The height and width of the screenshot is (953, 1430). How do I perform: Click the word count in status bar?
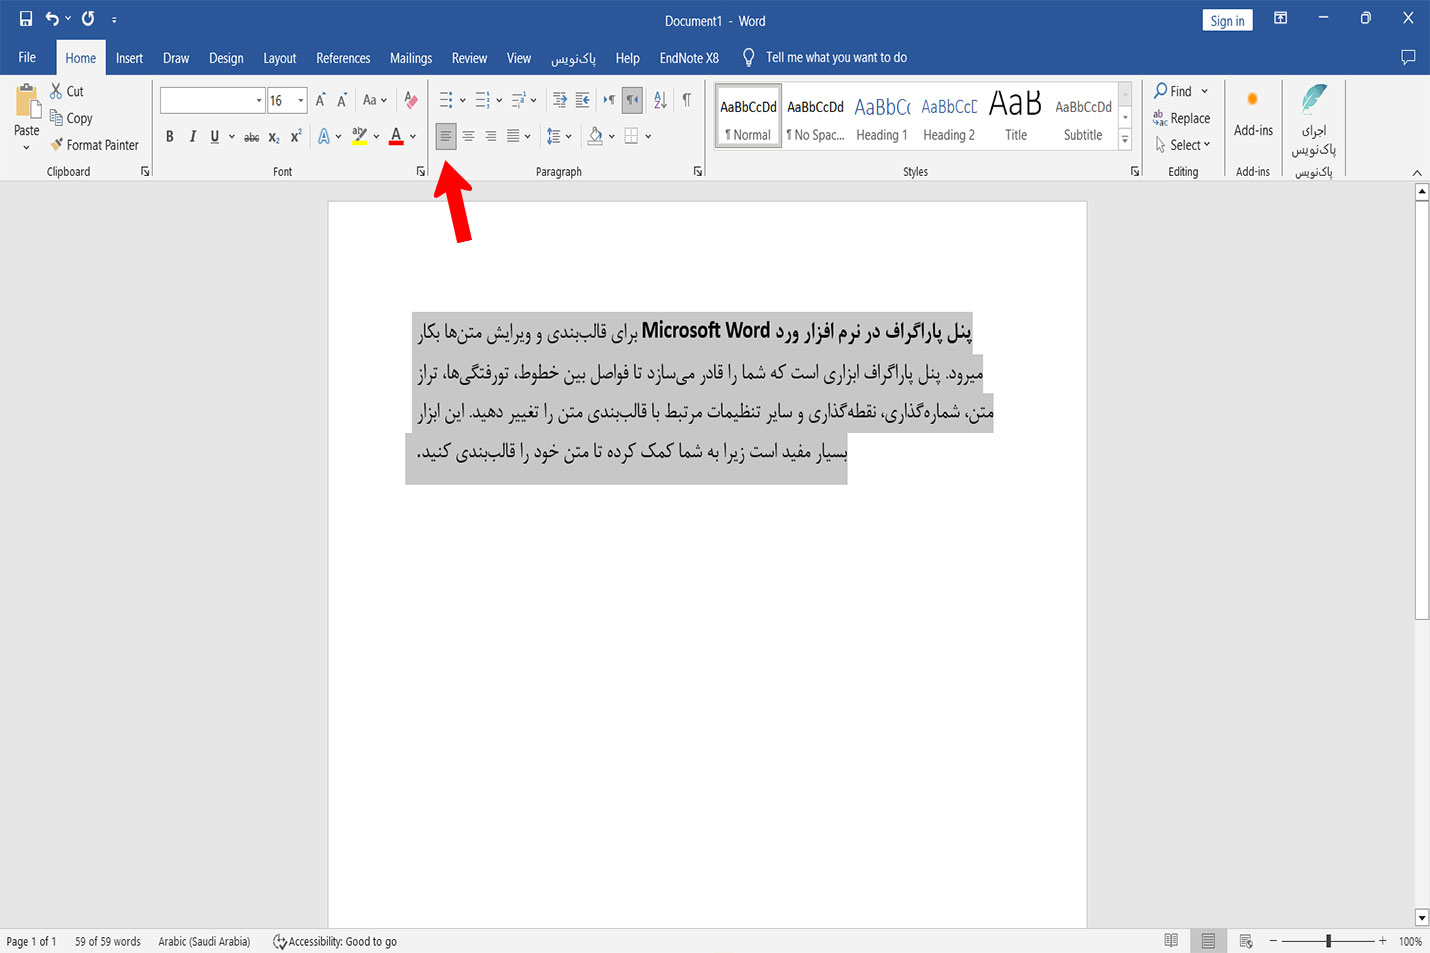tap(108, 941)
